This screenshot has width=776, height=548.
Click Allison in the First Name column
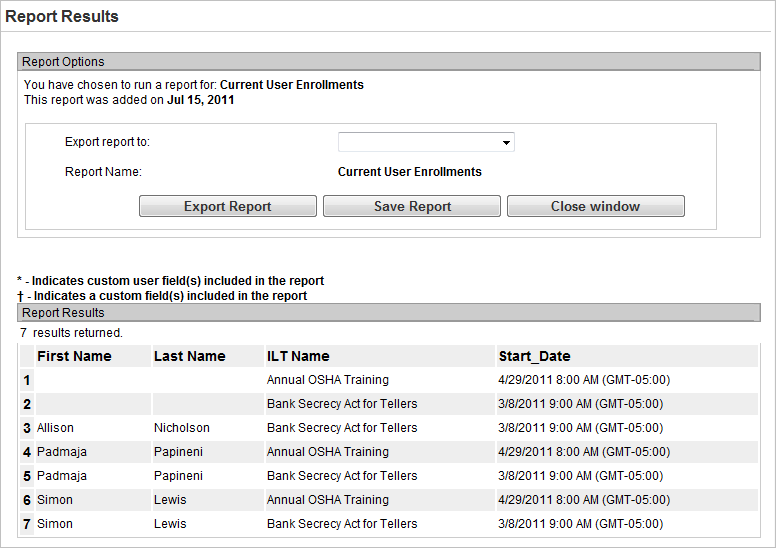55,428
